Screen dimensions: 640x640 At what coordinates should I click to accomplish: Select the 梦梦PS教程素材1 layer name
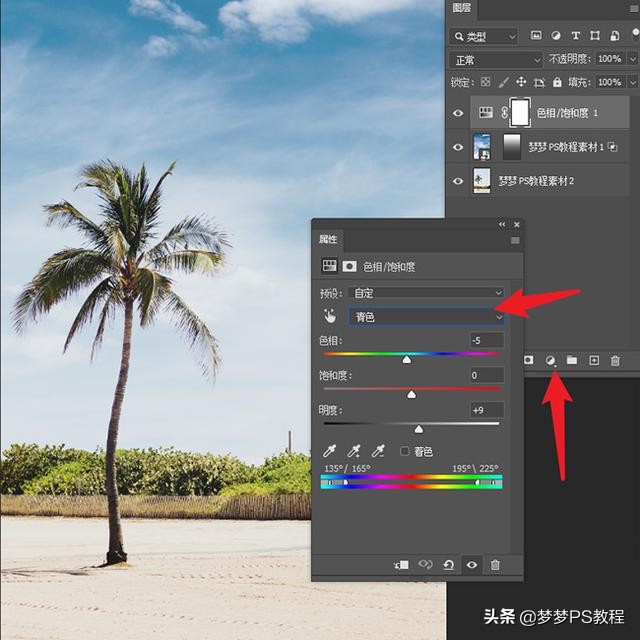coord(566,147)
